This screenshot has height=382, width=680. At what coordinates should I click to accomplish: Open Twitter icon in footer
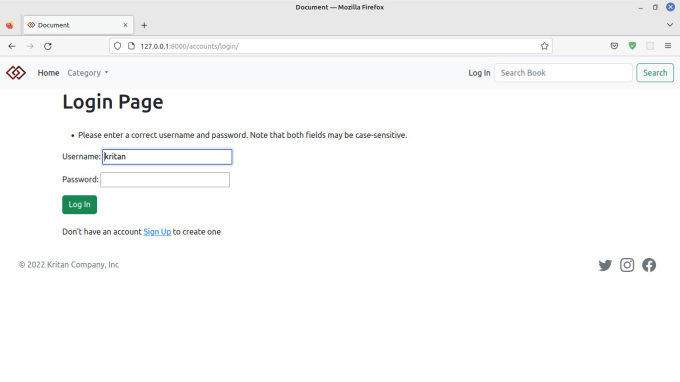605,265
